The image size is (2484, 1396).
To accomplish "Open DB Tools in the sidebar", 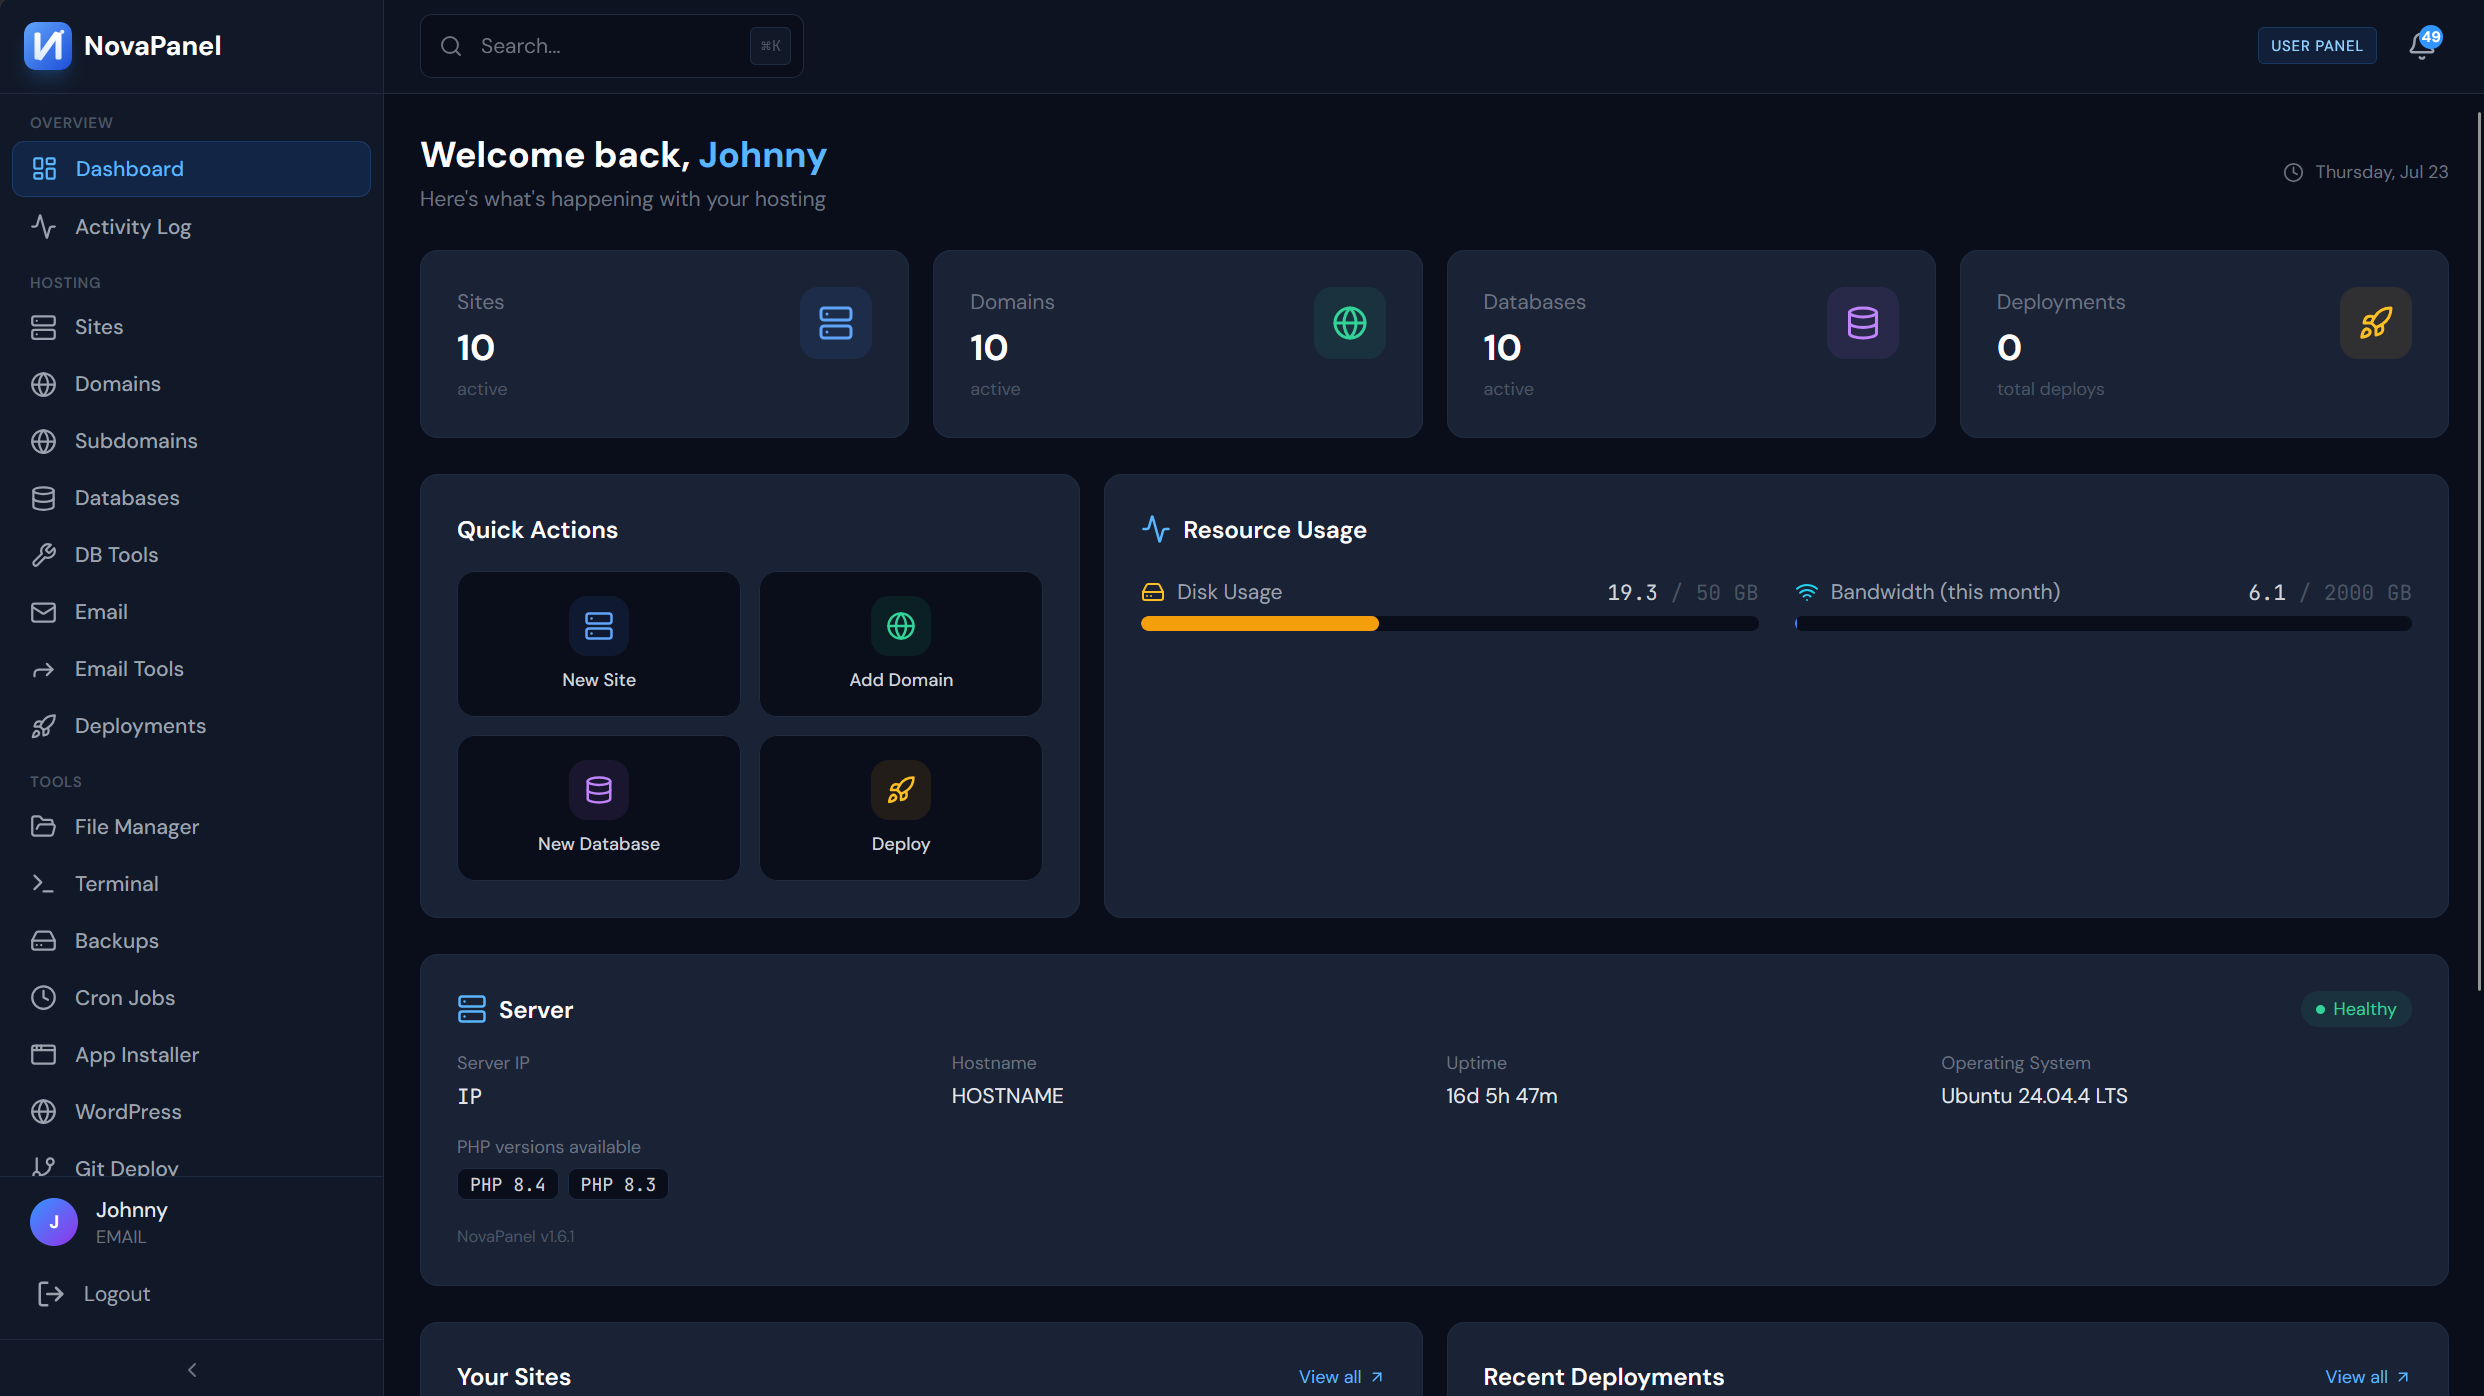I will tap(191, 555).
